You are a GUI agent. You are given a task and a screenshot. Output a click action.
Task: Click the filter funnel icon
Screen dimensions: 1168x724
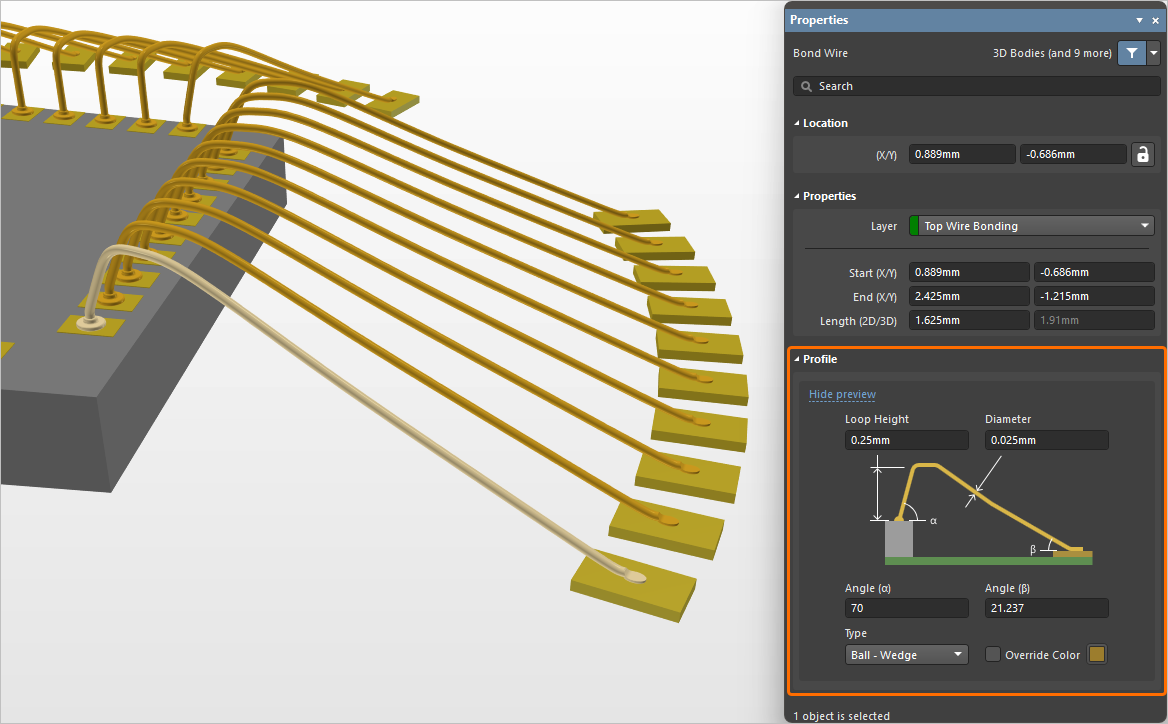click(1131, 54)
